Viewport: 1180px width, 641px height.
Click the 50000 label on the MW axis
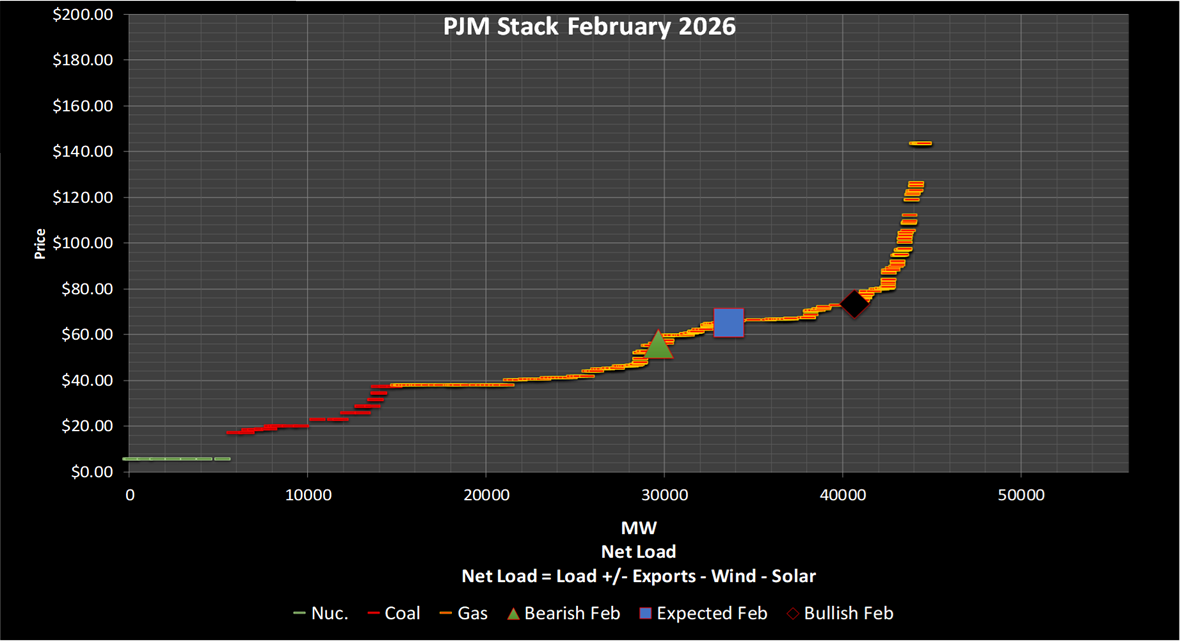1019,495
